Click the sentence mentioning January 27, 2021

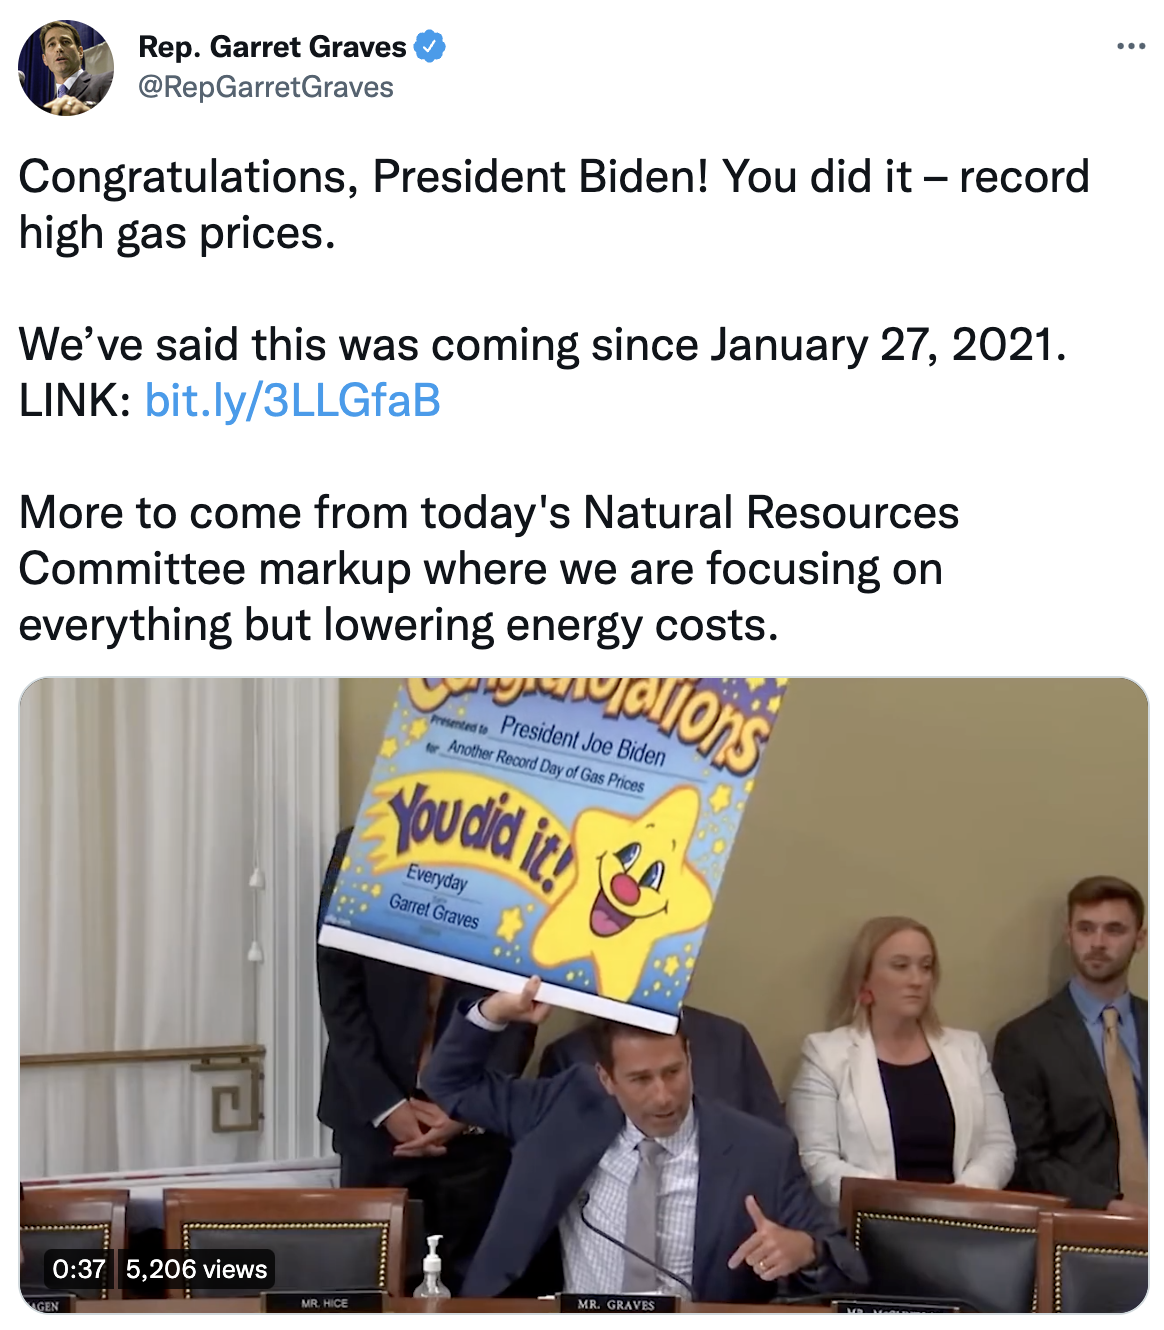coord(543,345)
